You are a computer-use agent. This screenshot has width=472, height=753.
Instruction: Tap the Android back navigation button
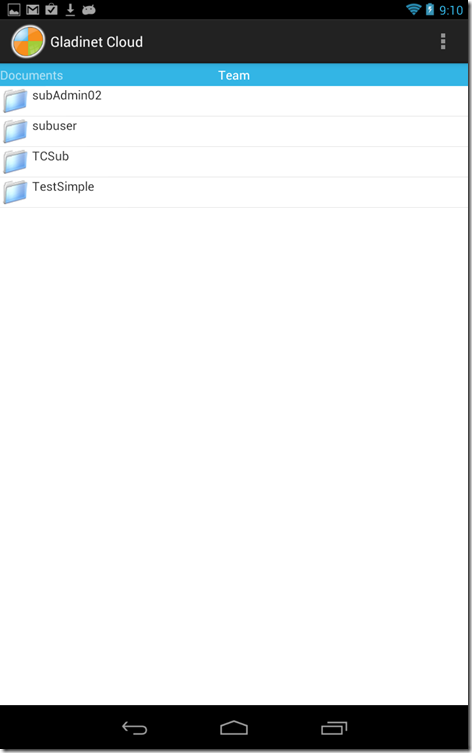134,728
